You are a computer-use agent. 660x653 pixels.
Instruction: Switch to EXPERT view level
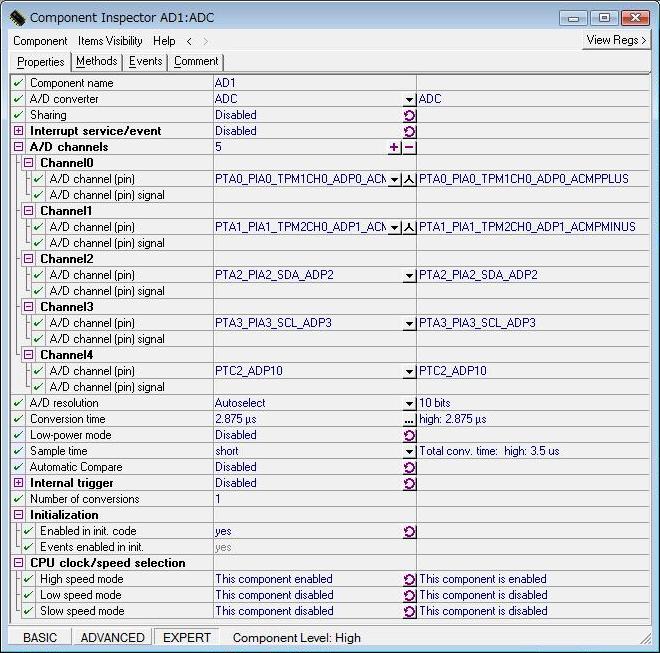(186, 637)
